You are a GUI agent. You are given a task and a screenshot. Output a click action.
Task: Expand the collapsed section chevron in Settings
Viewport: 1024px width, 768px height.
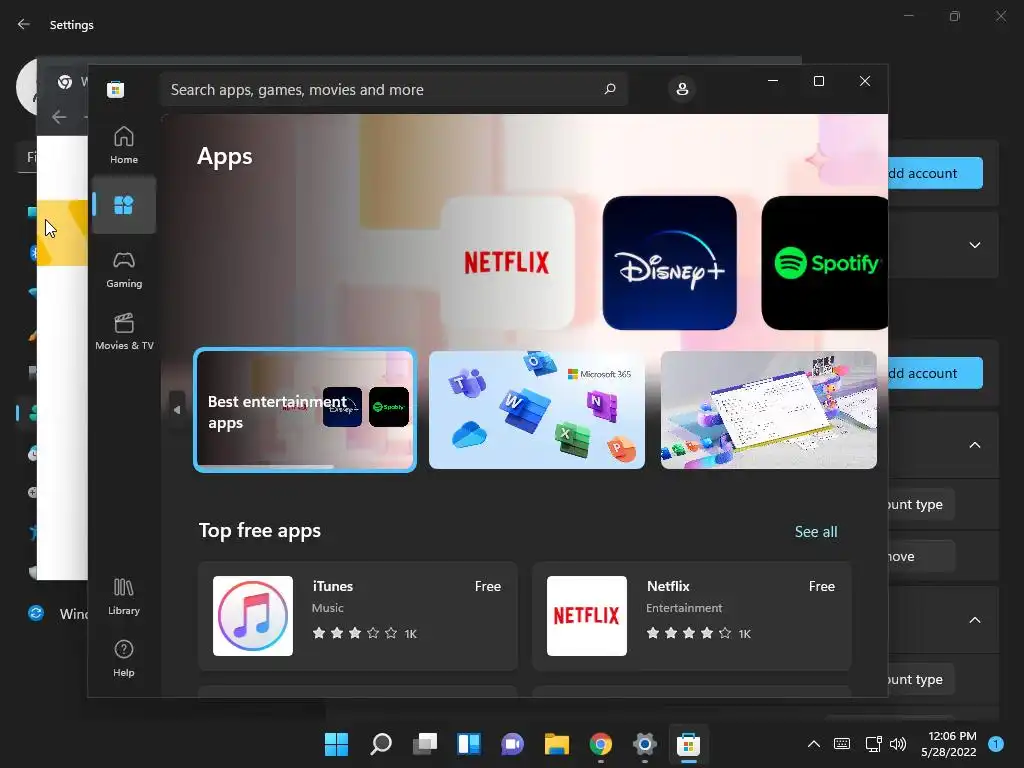(x=974, y=245)
